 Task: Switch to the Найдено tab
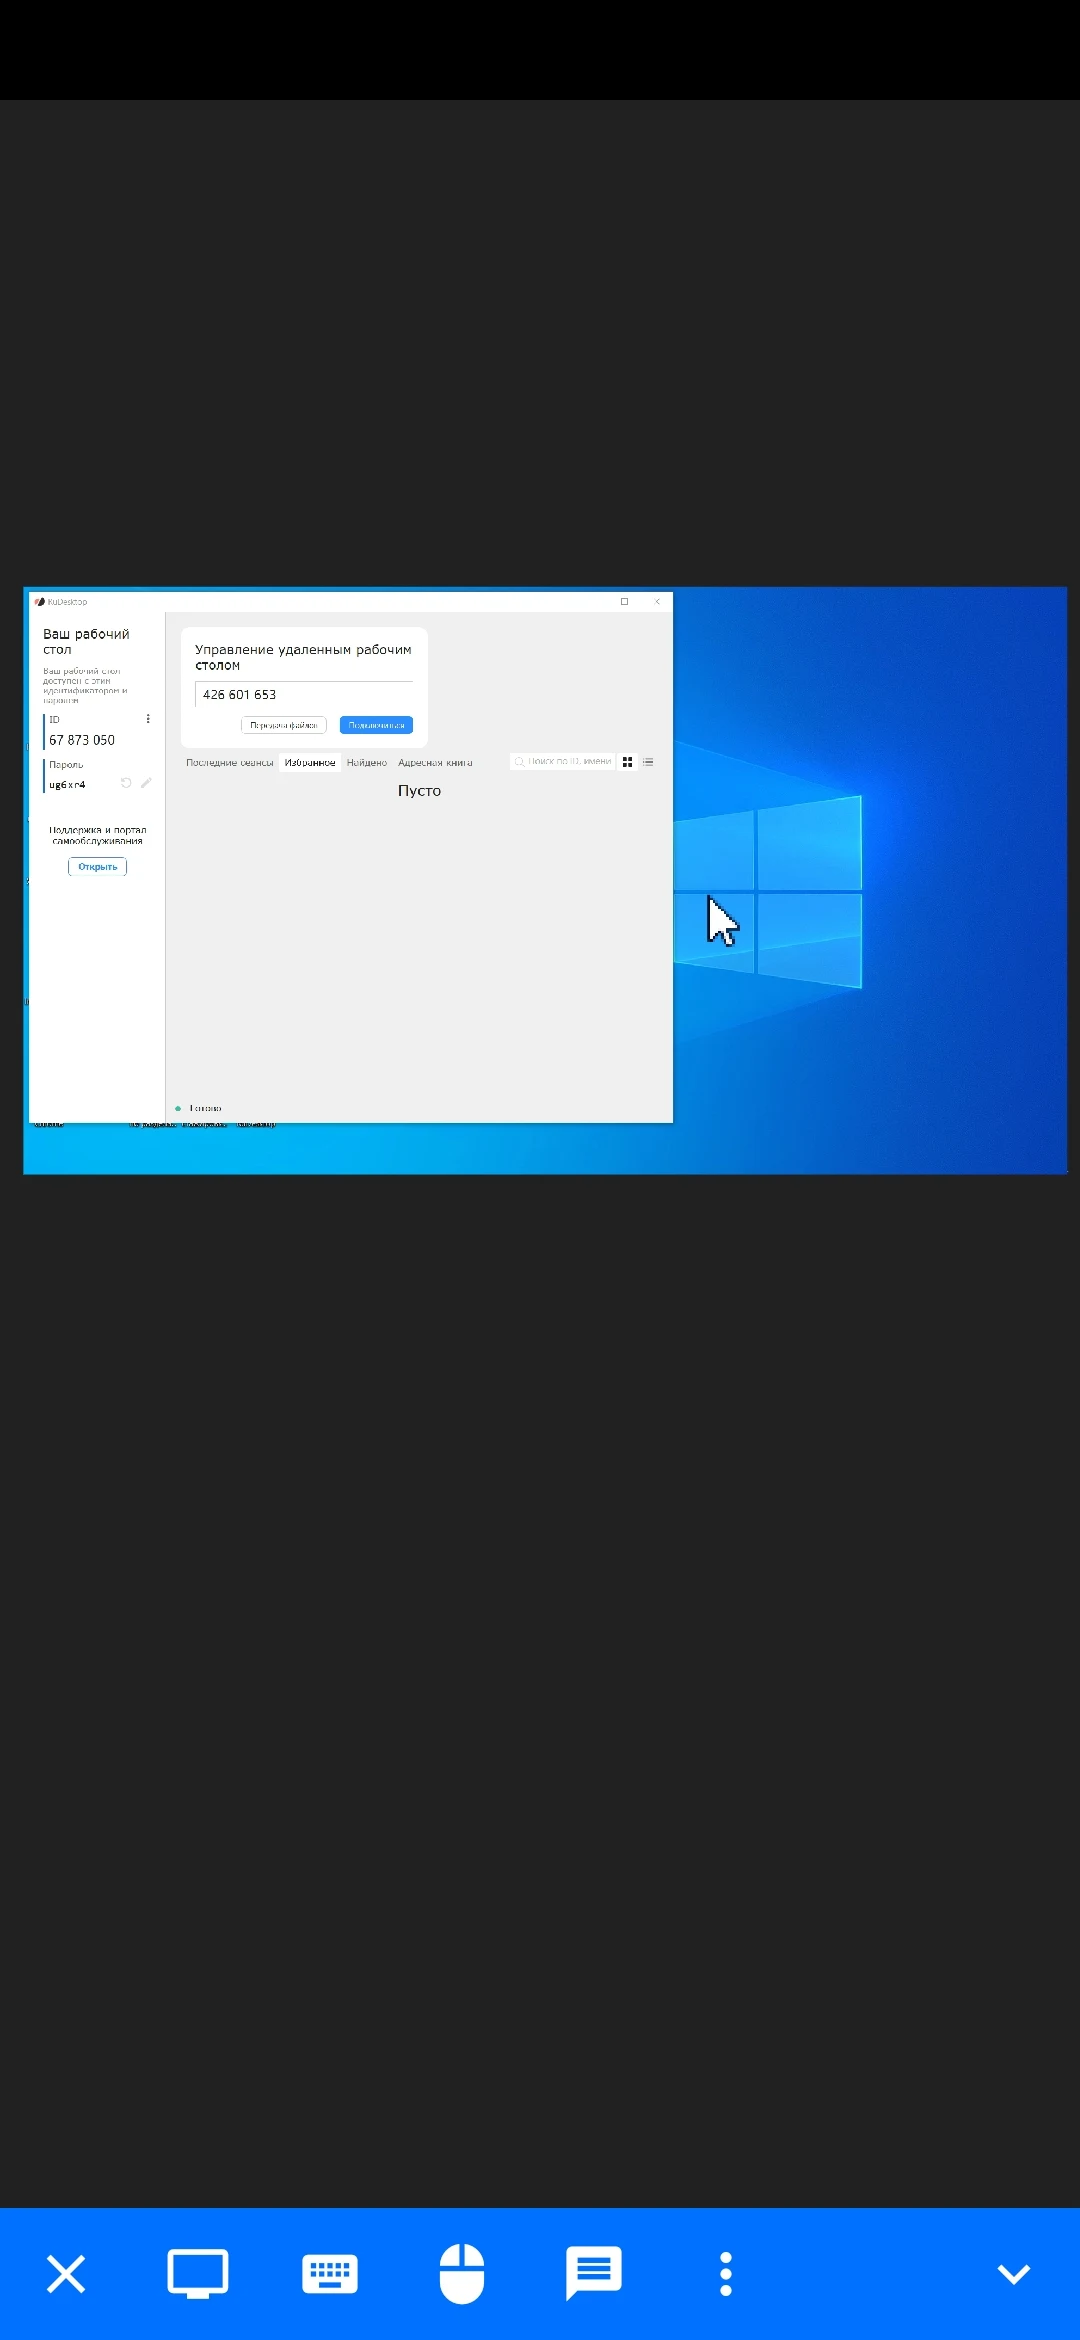point(367,763)
